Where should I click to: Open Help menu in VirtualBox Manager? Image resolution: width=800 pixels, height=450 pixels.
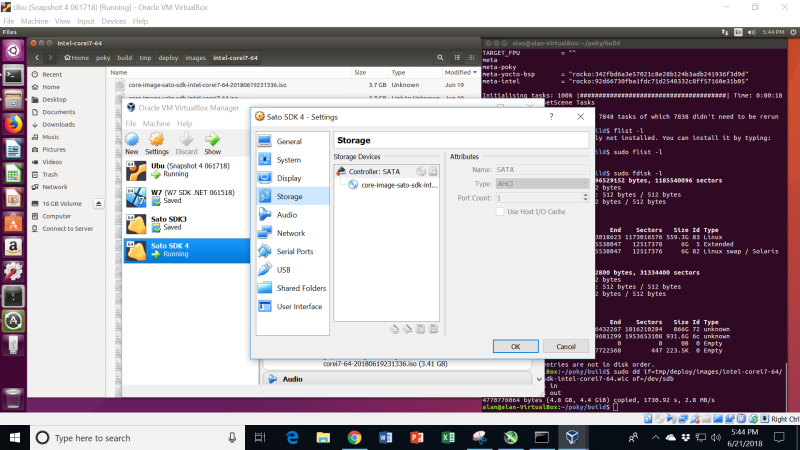point(184,123)
